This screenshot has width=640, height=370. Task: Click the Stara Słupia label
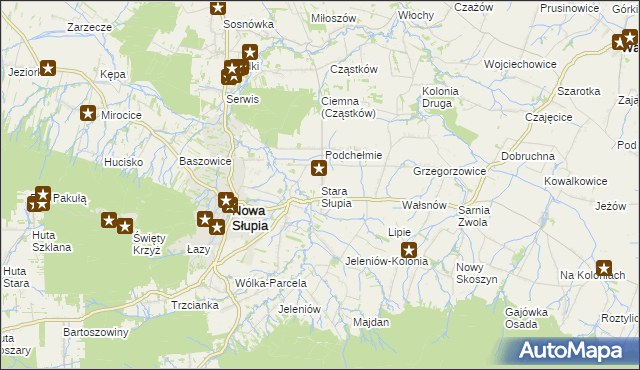pos(336,197)
